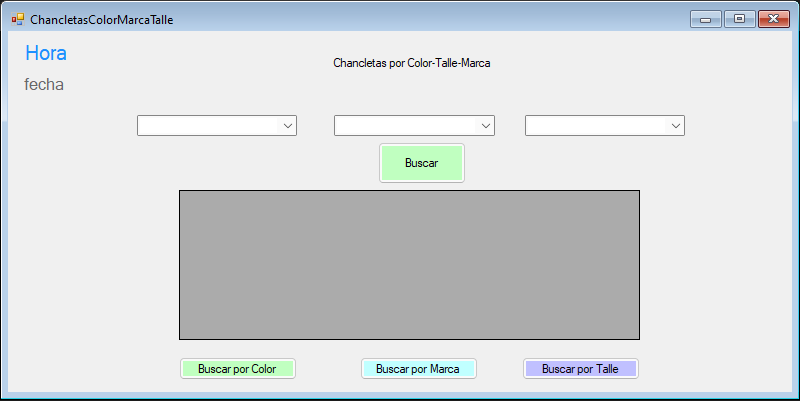The image size is (800, 401).
Task: Maximize the ChancletasColorMarcaTalle window
Action: [739, 19]
